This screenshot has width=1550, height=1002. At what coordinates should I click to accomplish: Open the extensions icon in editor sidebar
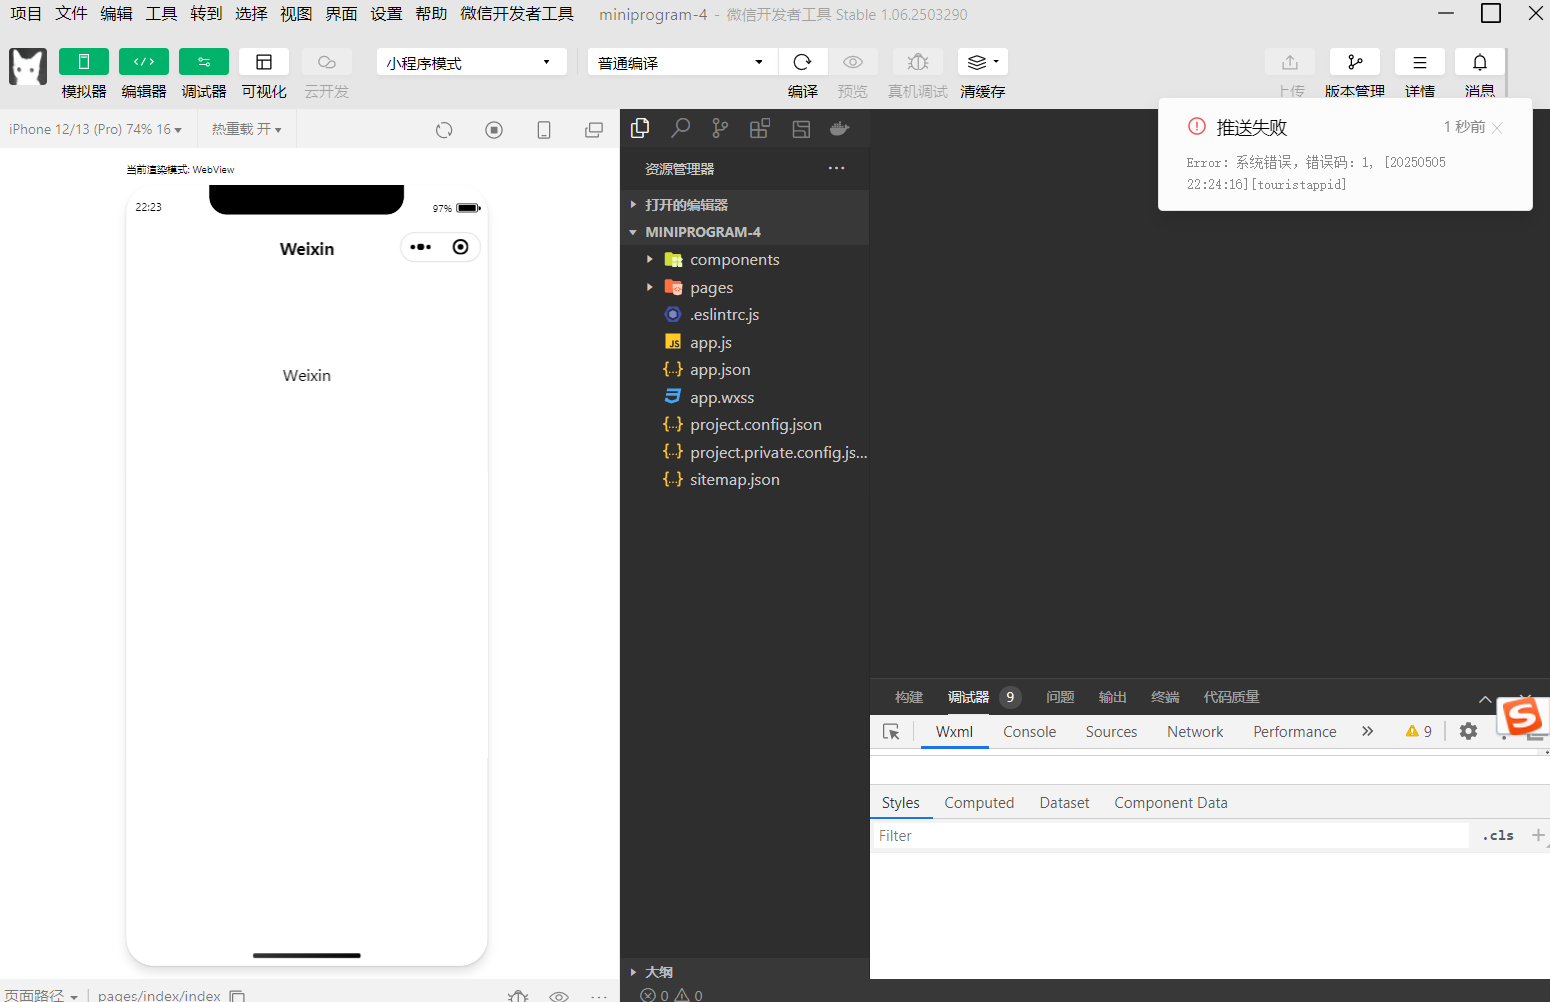pyautogui.click(x=760, y=128)
